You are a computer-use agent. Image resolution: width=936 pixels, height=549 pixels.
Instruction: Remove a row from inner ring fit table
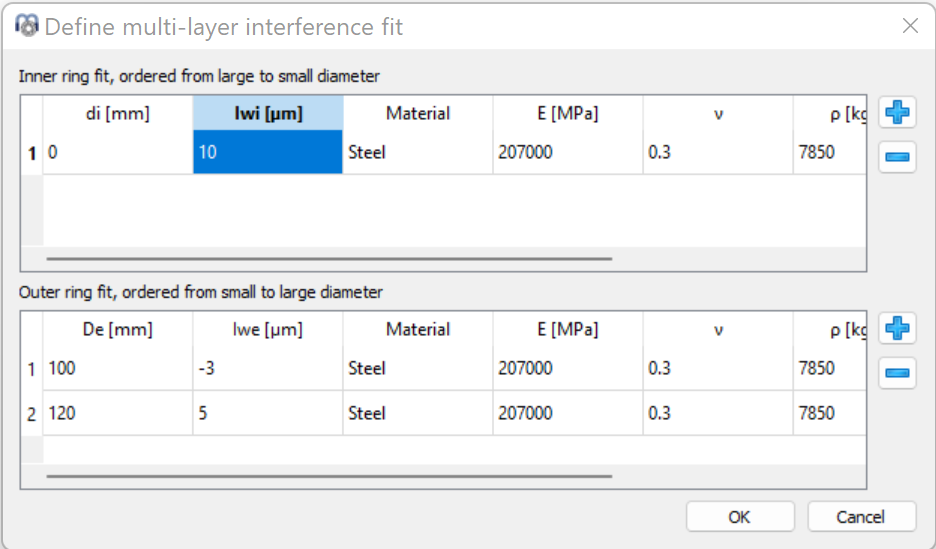click(897, 157)
